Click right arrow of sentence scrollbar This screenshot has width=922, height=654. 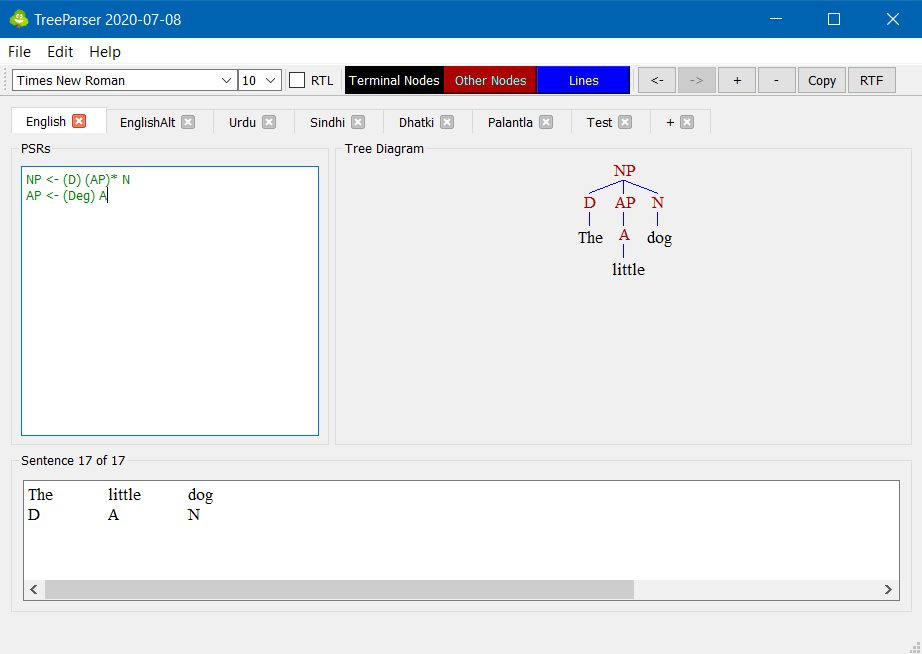(x=889, y=590)
